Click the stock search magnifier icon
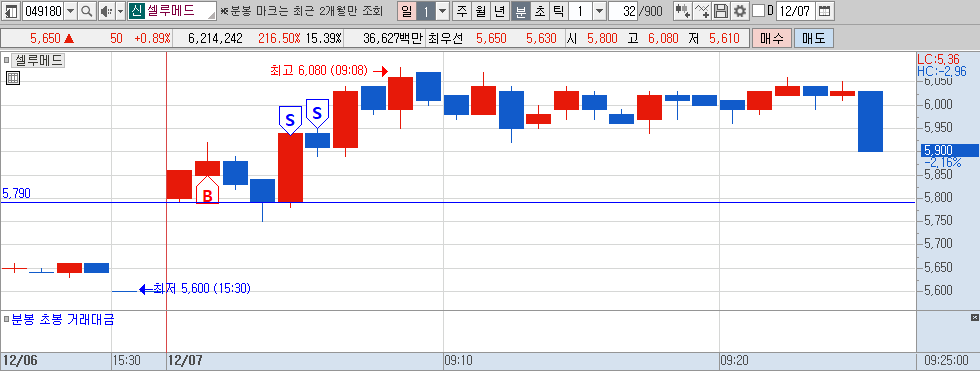The height and width of the screenshot is (371, 980). click(x=86, y=11)
